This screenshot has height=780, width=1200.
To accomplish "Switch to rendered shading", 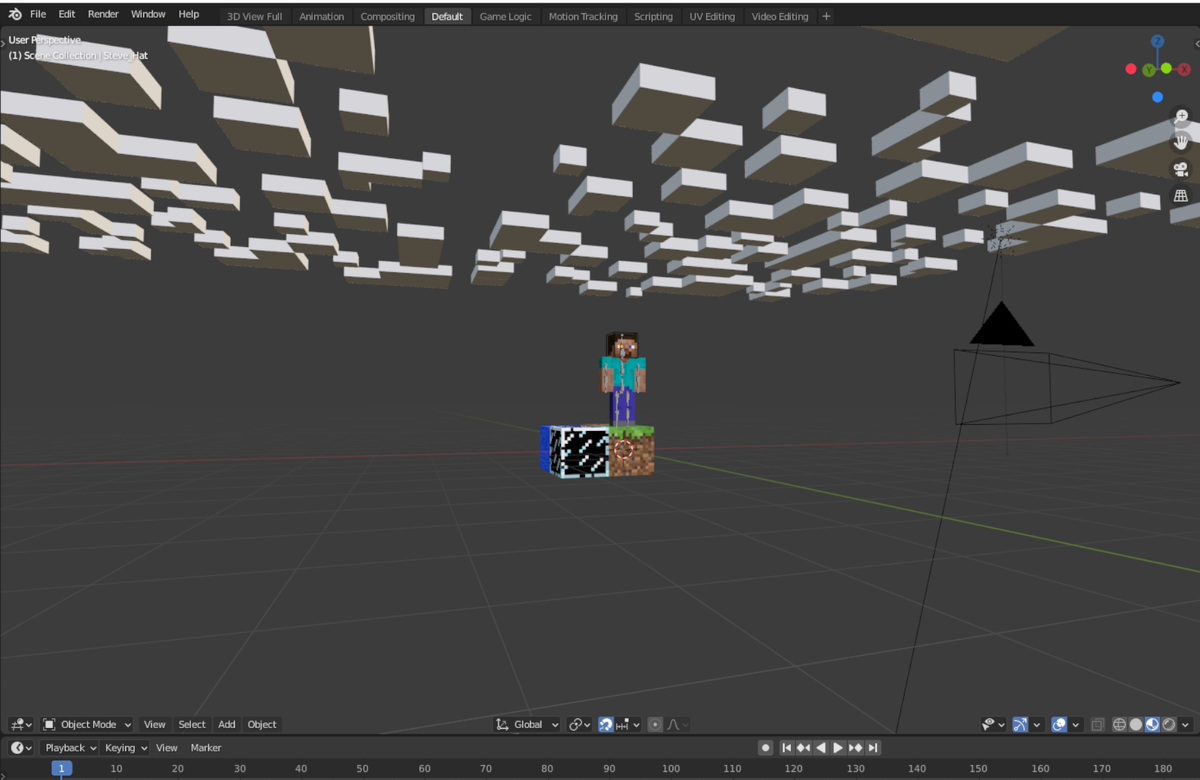I will coord(1168,724).
